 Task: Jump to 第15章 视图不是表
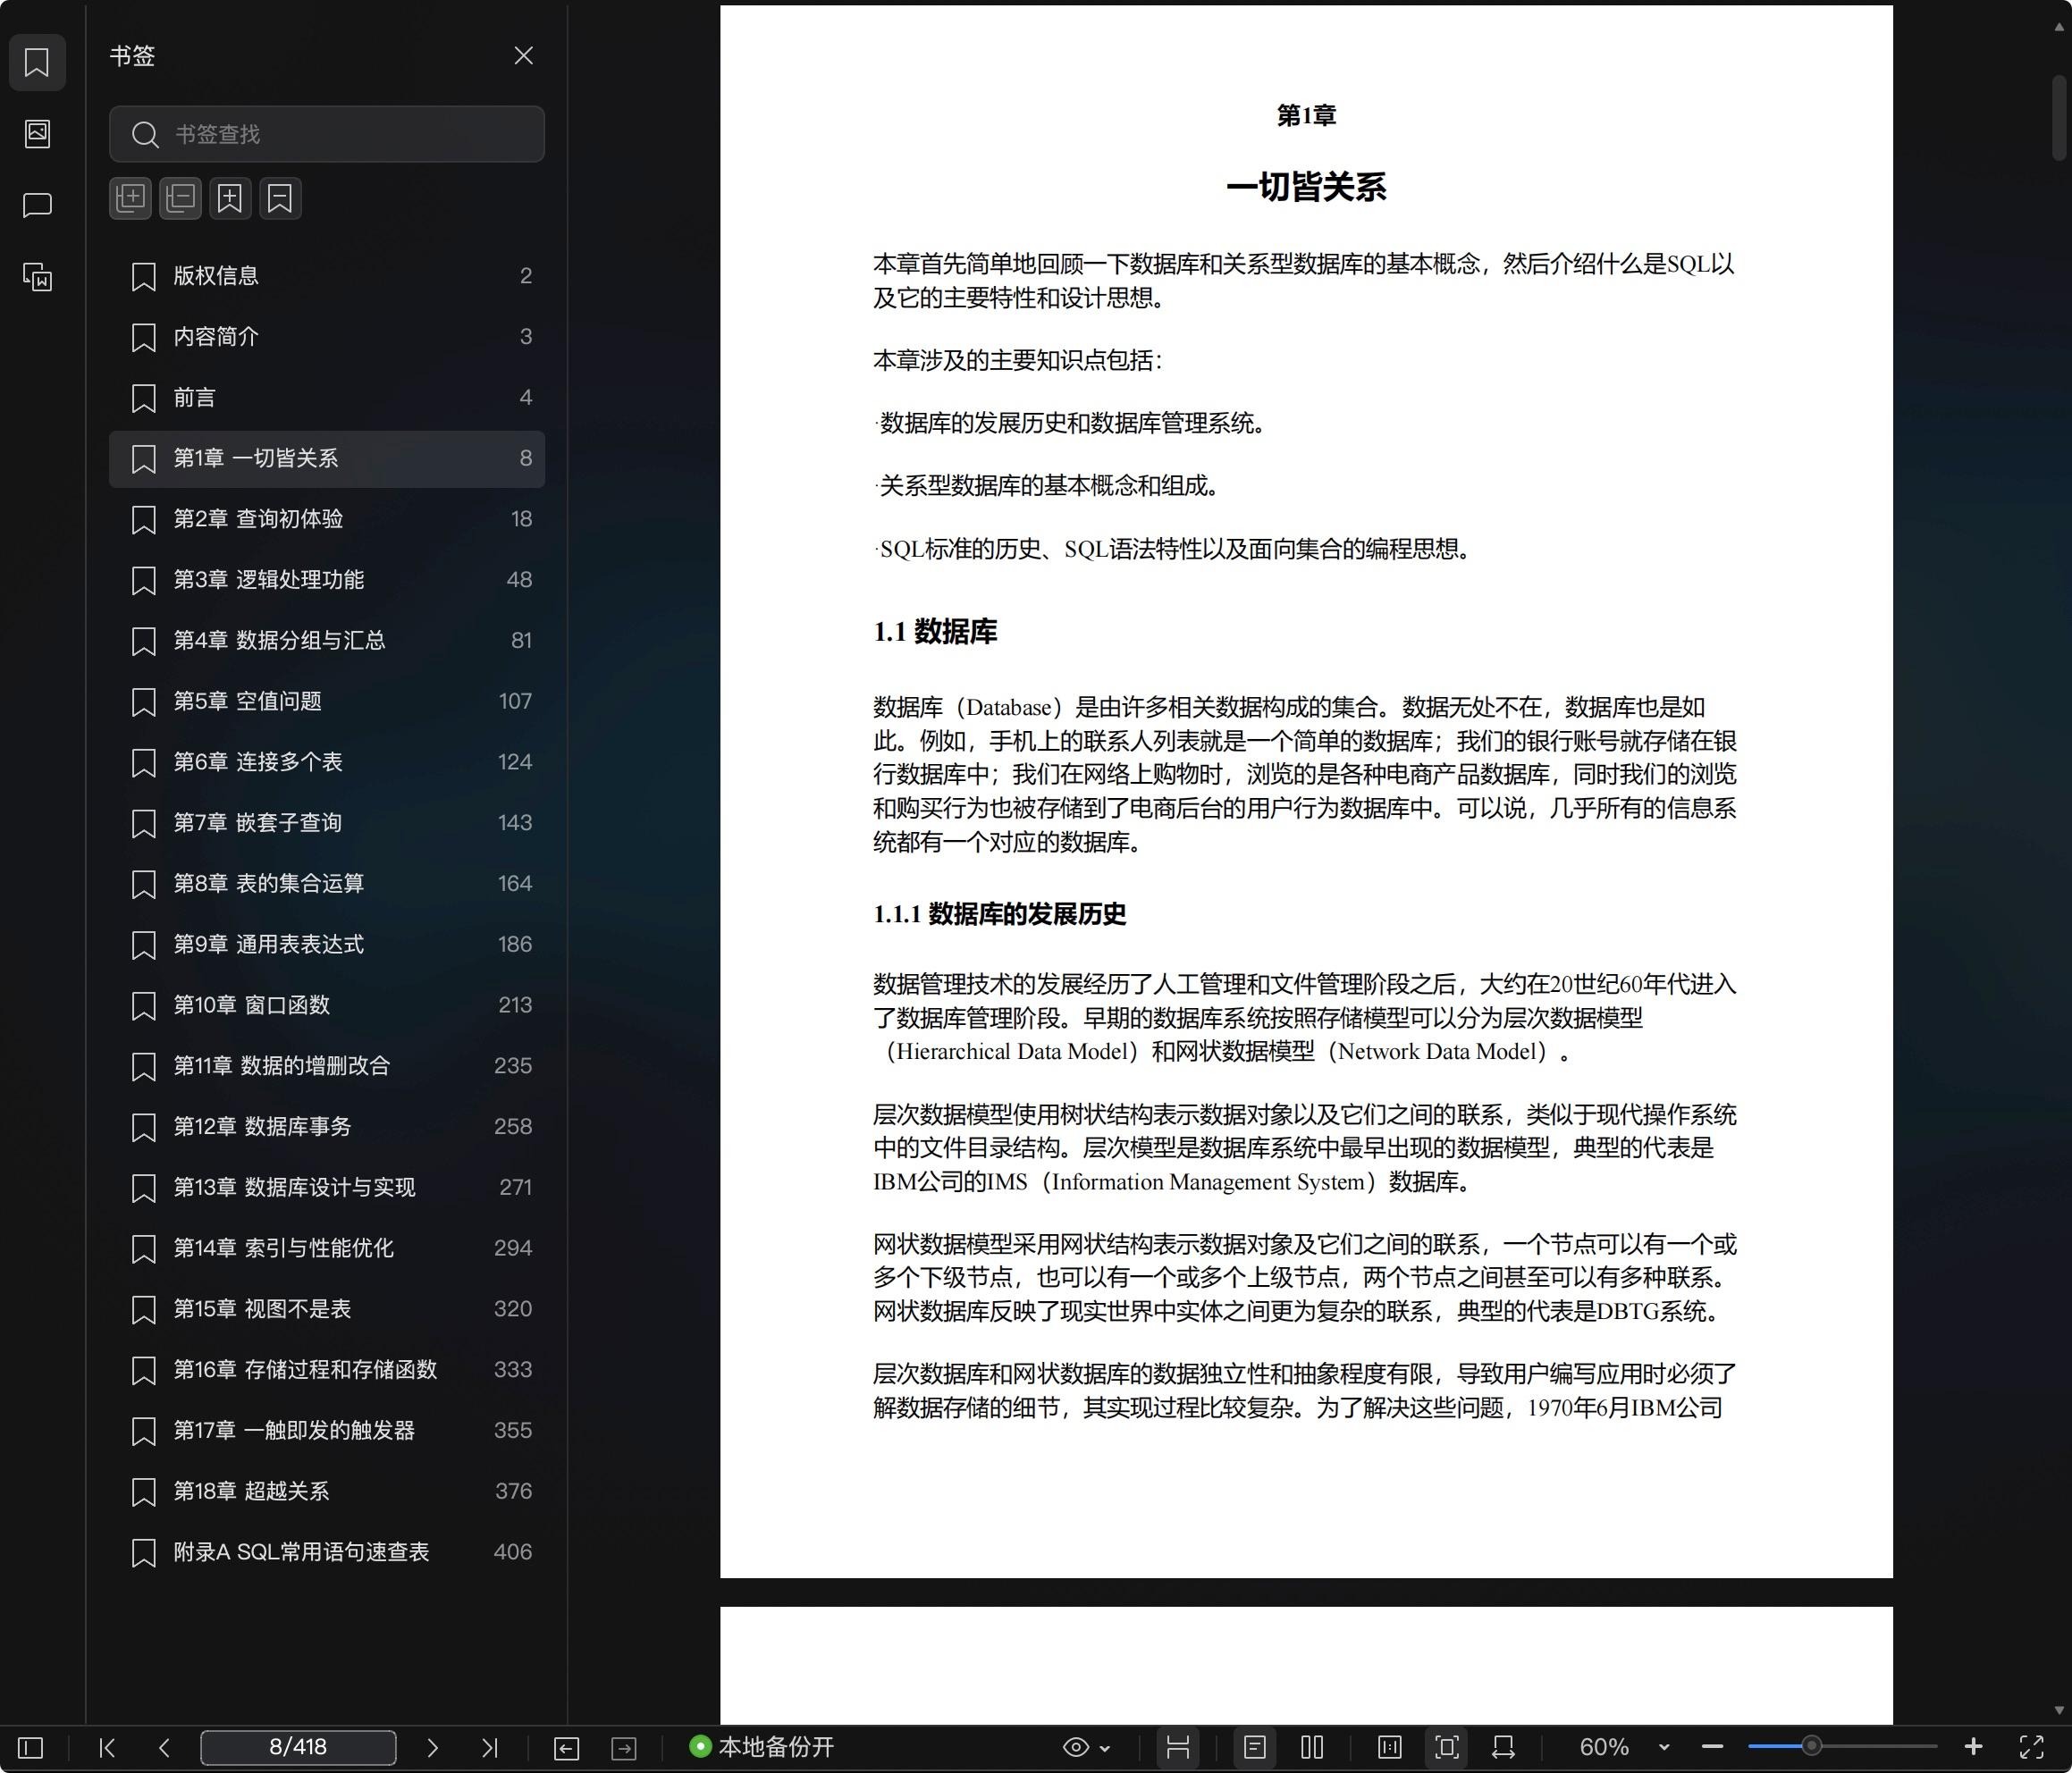pyautogui.click(x=327, y=1309)
